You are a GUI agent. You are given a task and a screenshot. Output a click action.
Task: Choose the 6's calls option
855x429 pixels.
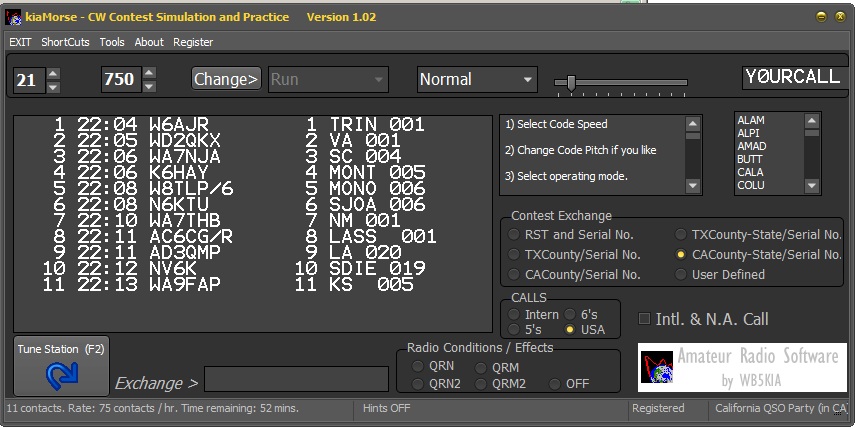point(571,314)
